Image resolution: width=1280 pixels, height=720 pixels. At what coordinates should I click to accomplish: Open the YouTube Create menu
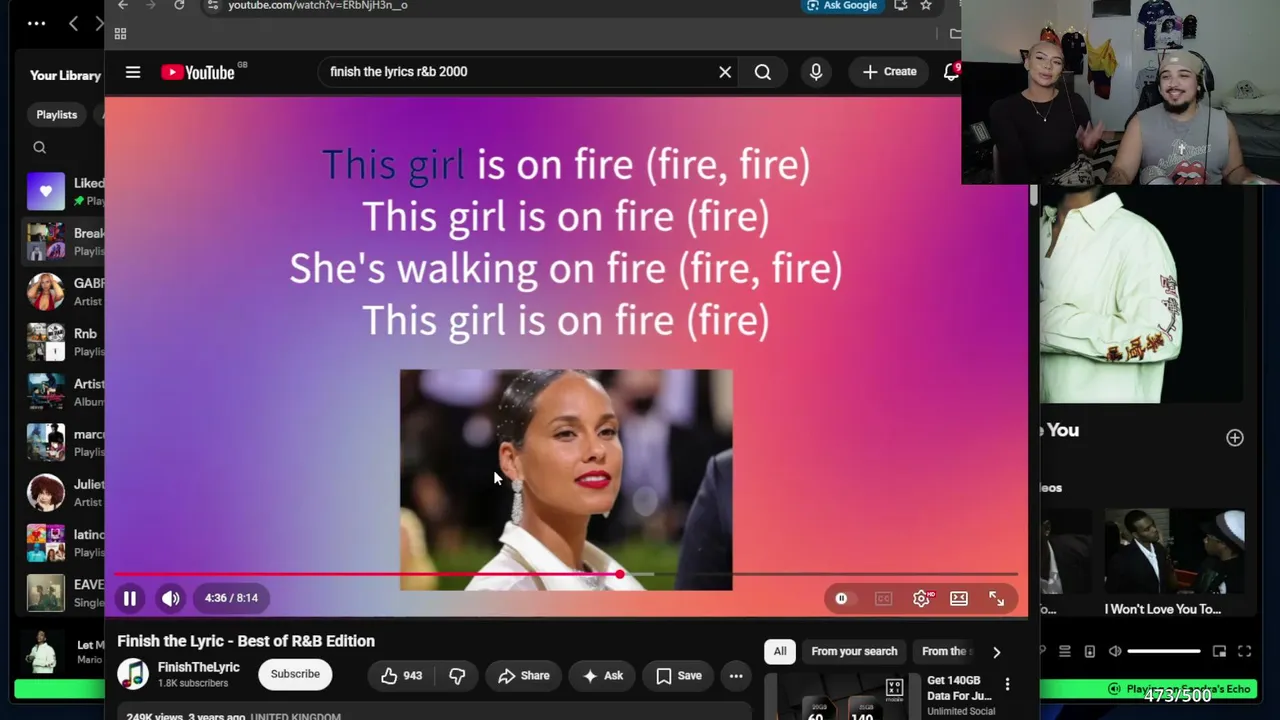pyautogui.click(x=889, y=72)
